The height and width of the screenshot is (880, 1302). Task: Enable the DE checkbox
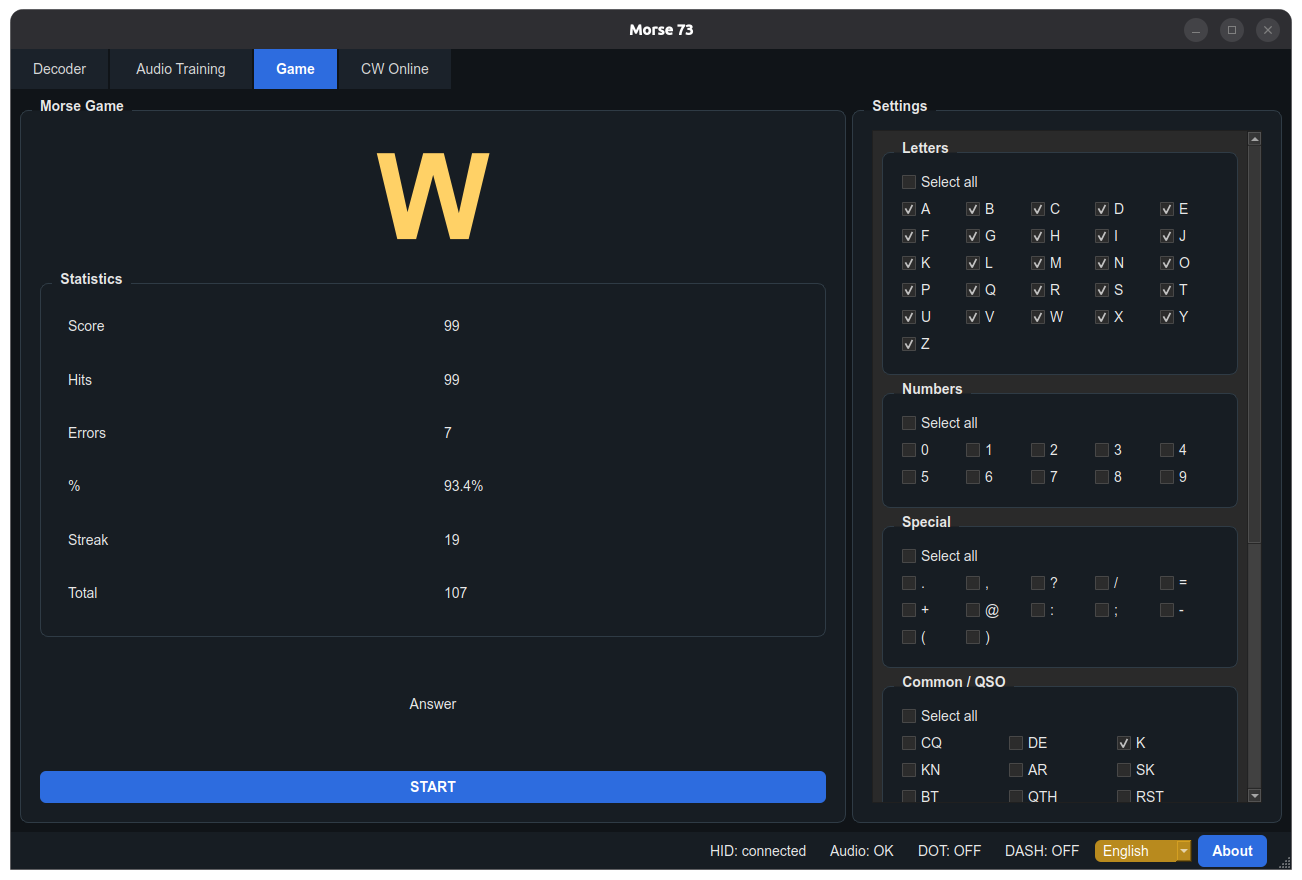1016,743
